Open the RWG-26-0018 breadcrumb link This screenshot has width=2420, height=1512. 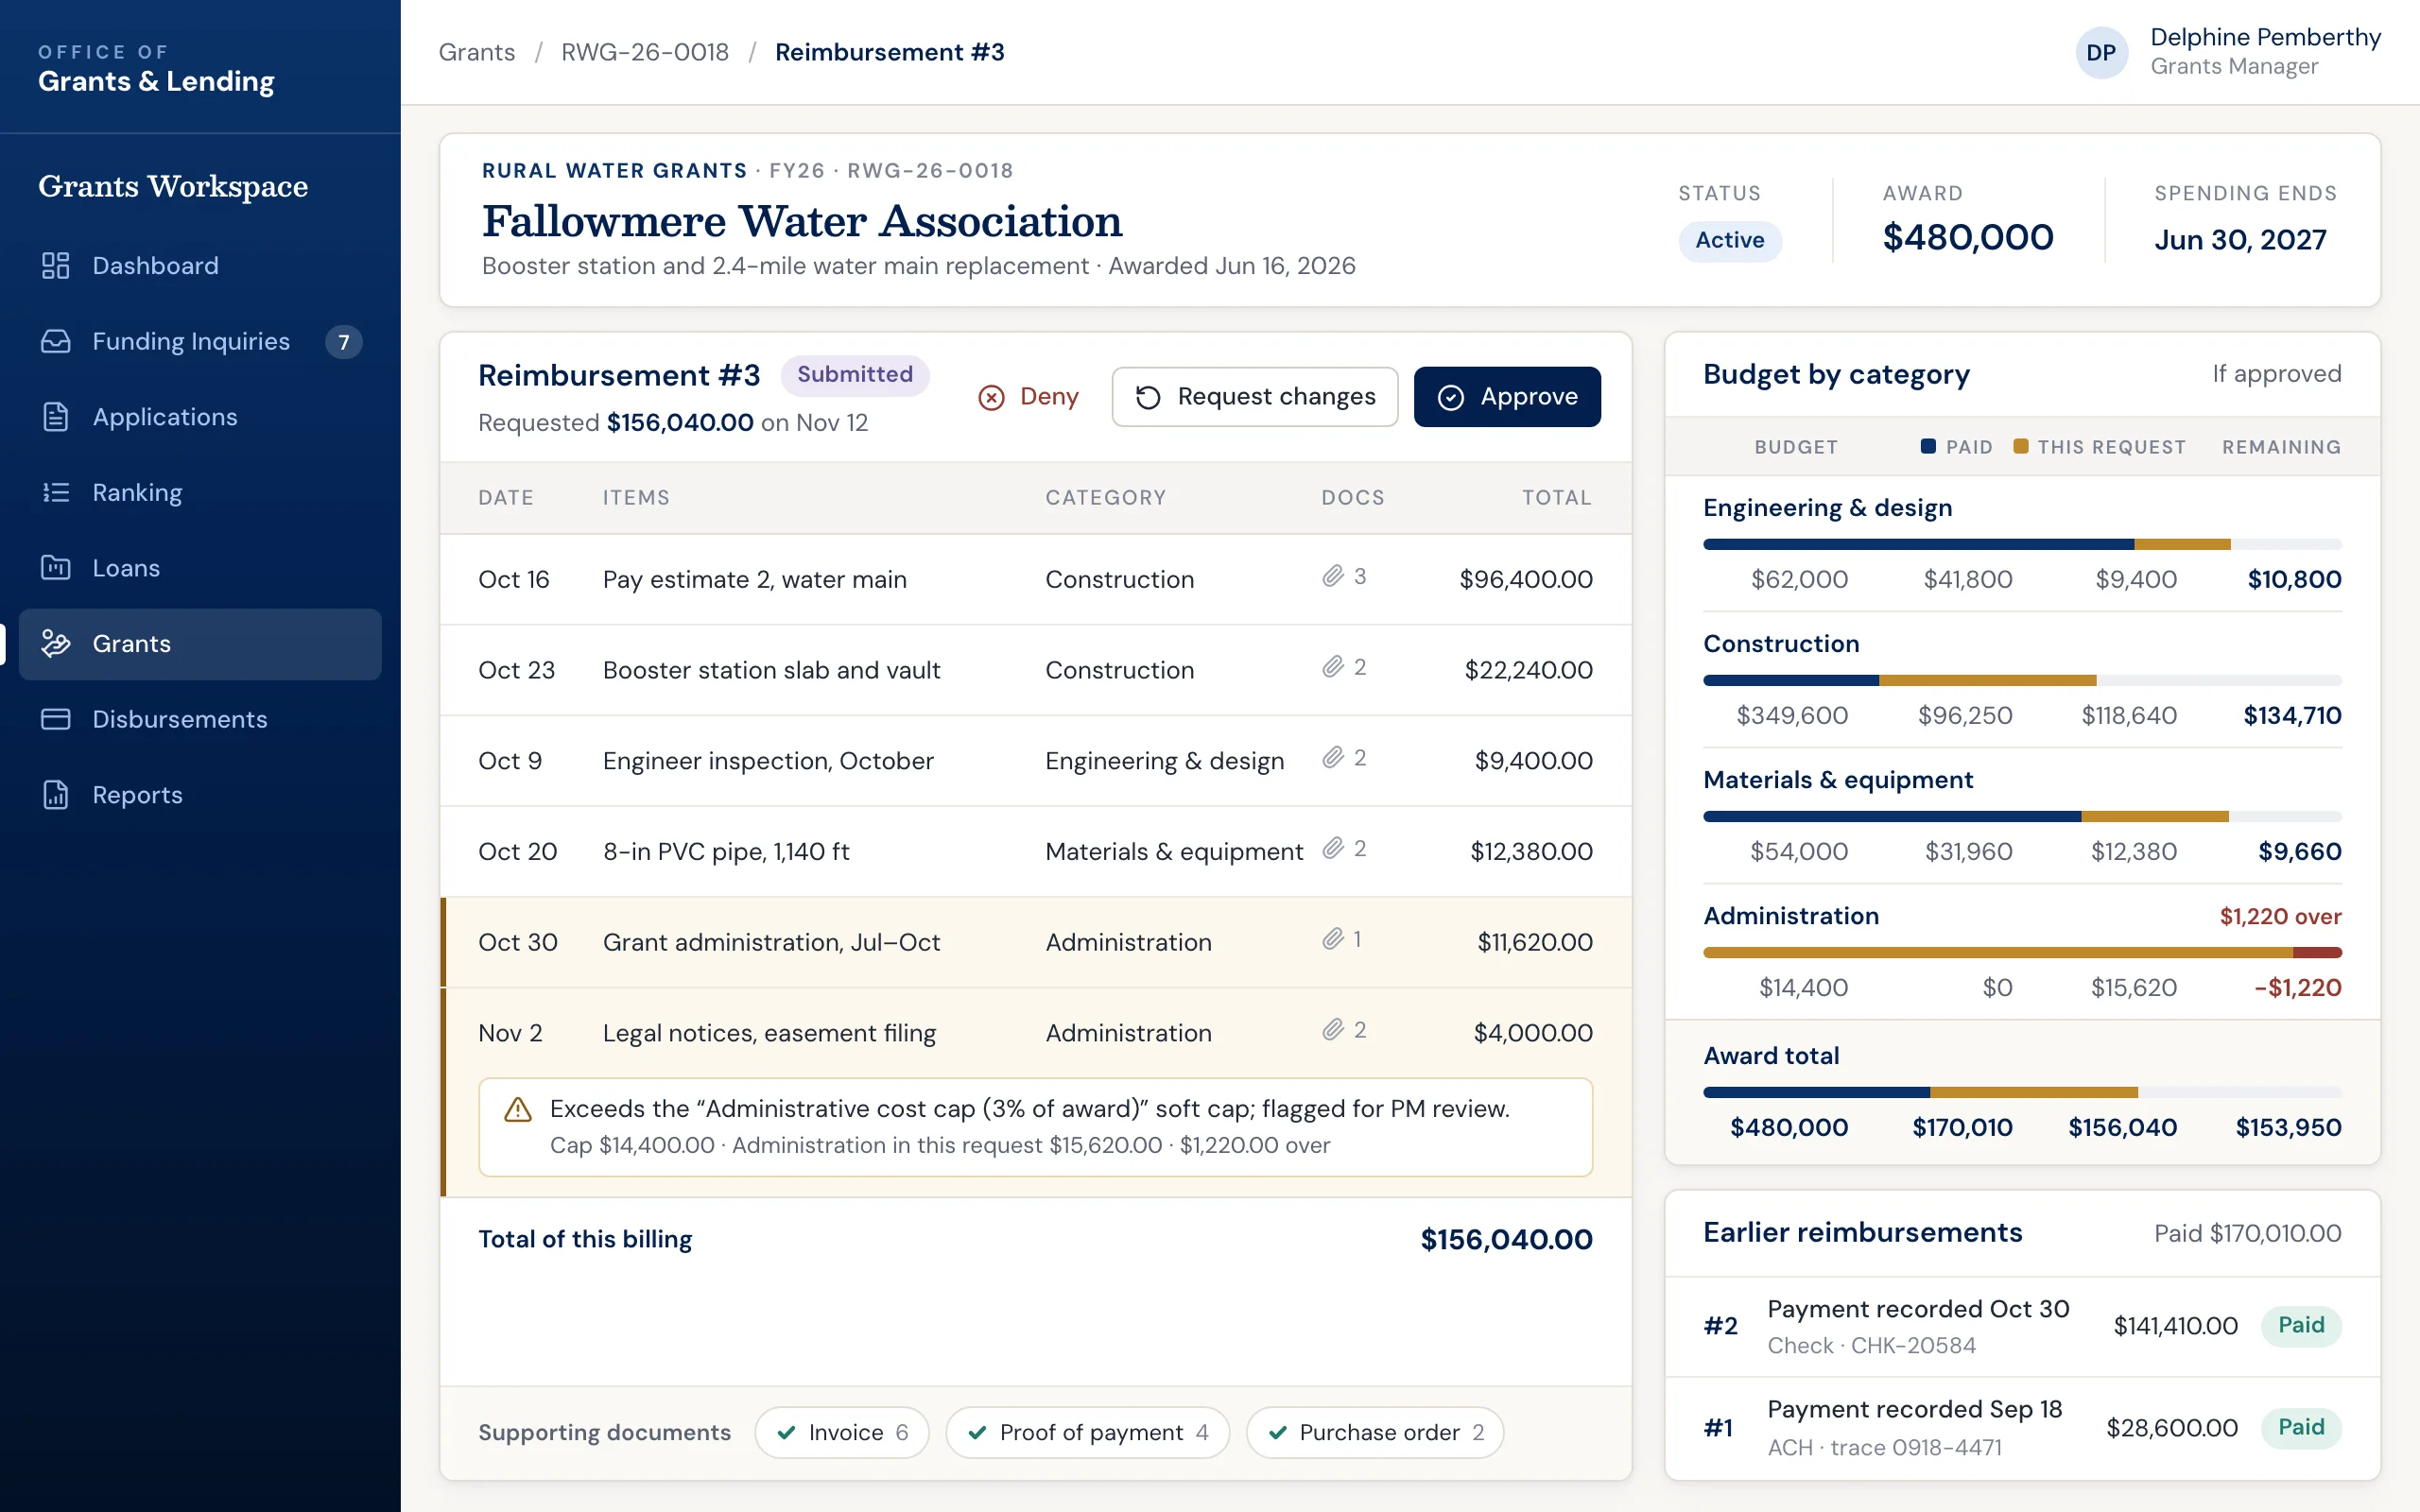coord(645,52)
